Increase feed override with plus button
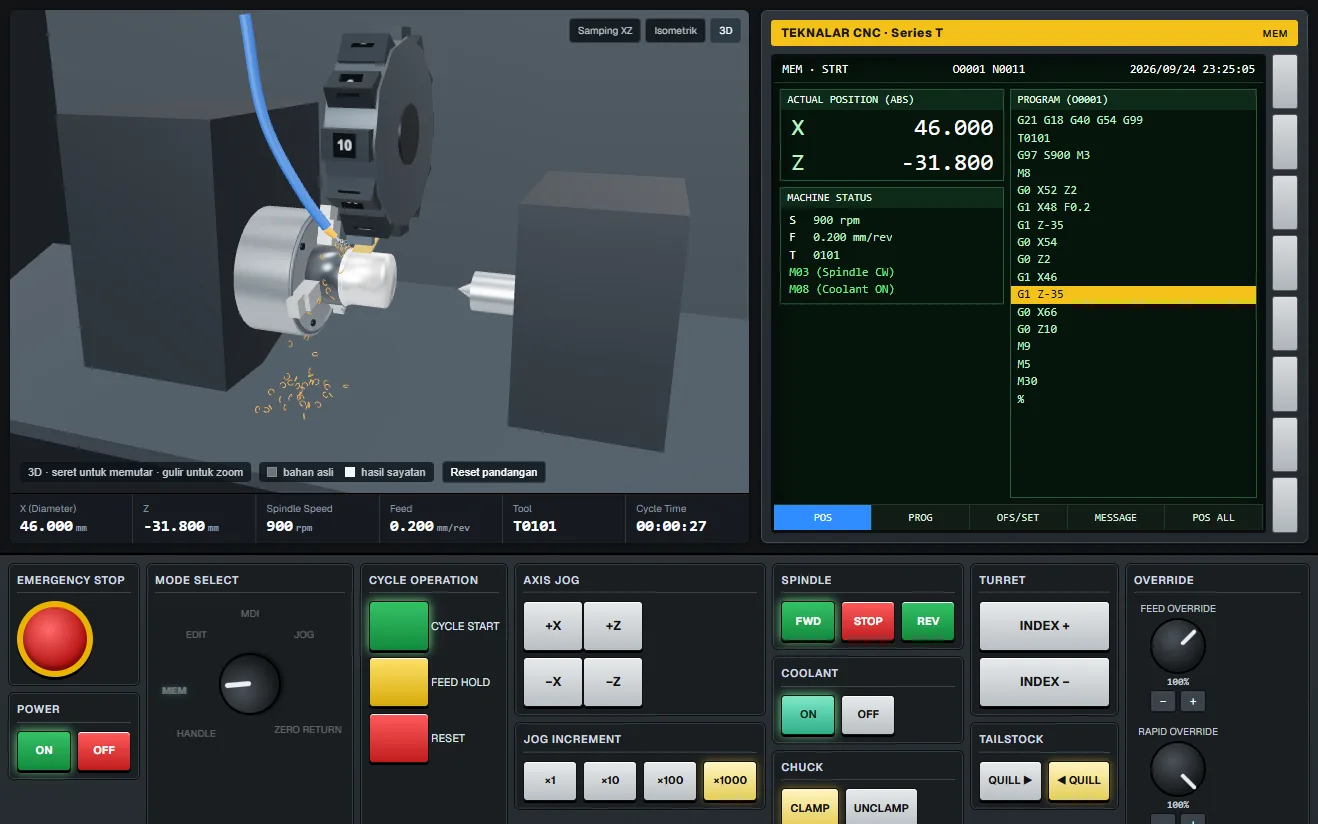 1193,701
